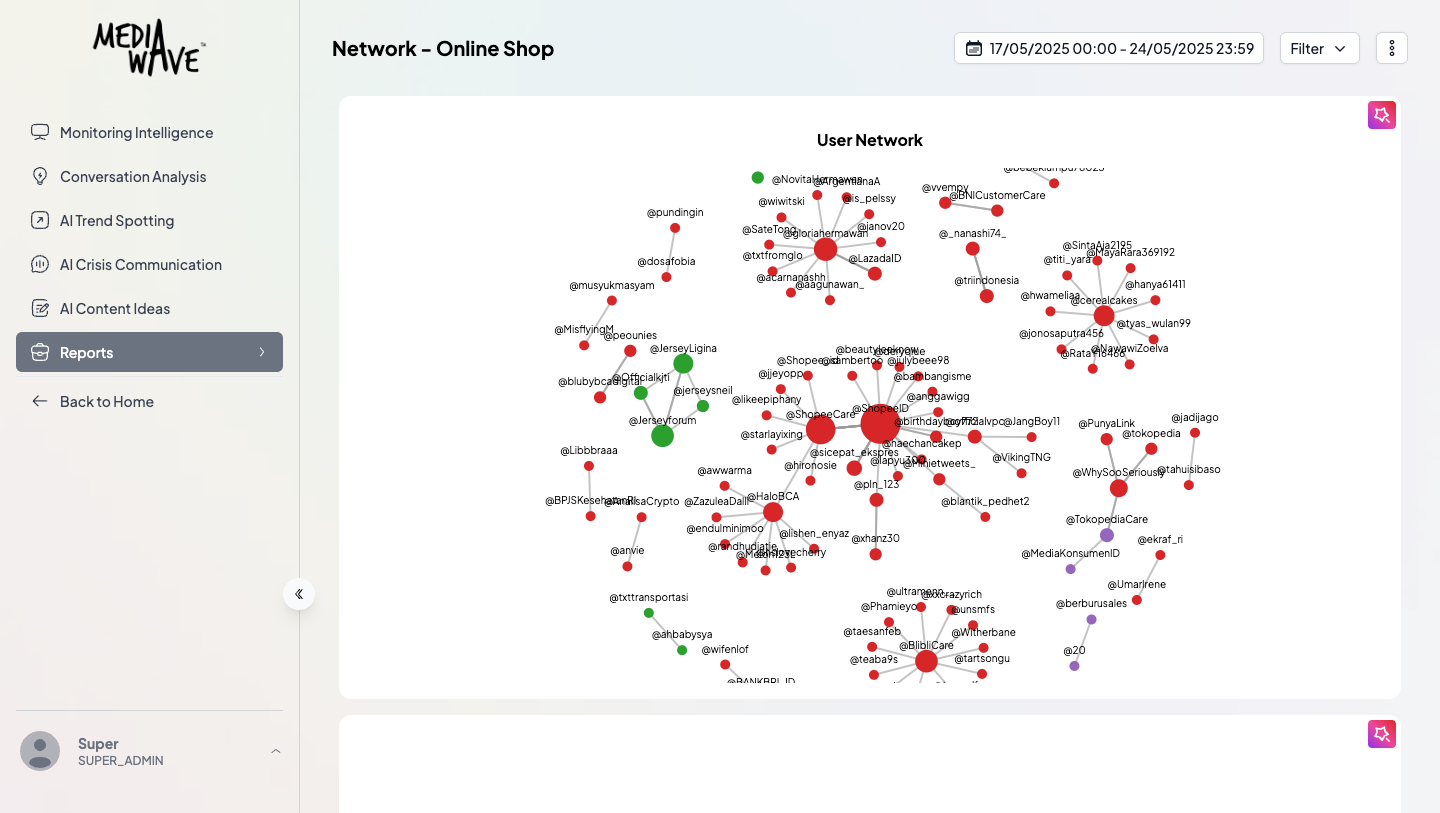The width and height of the screenshot is (1440, 813).
Task: Select the Monitoring Intelligence monitor icon
Action: (x=39, y=131)
